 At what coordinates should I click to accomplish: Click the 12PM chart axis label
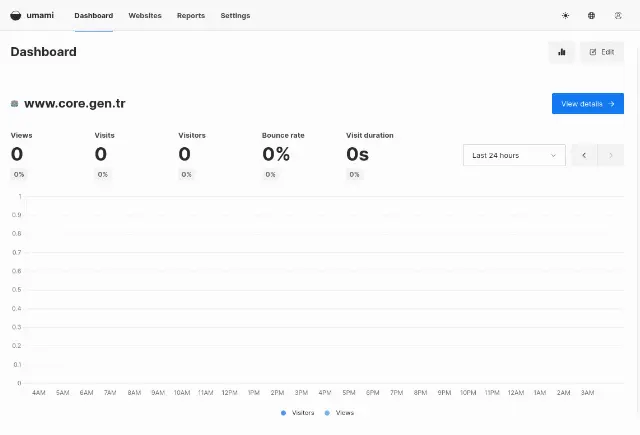(x=229, y=393)
